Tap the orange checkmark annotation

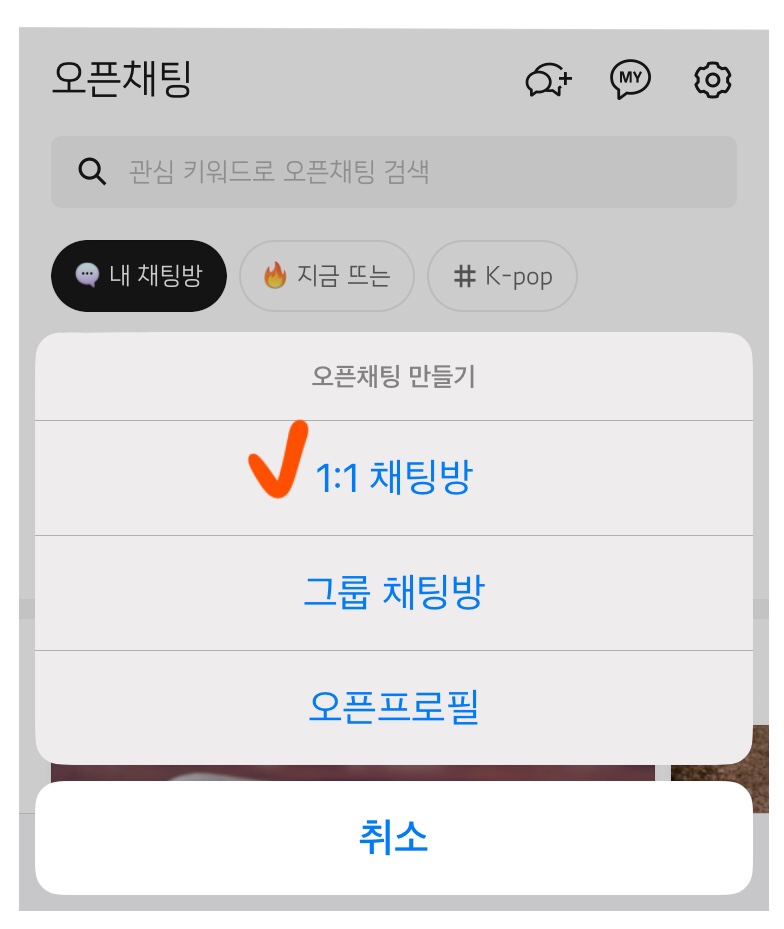279,460
